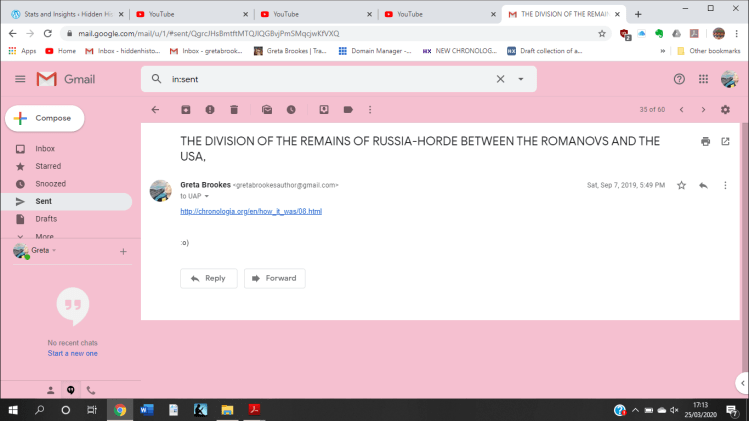Open the email in new window
The width and height of the screenshot is (749, 421).
pos(725,141)
